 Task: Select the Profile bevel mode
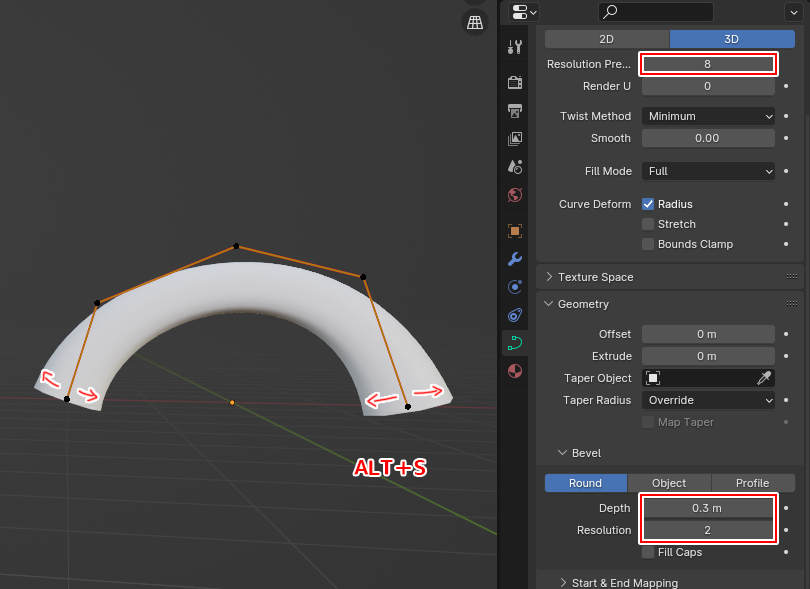pos(752,483)
